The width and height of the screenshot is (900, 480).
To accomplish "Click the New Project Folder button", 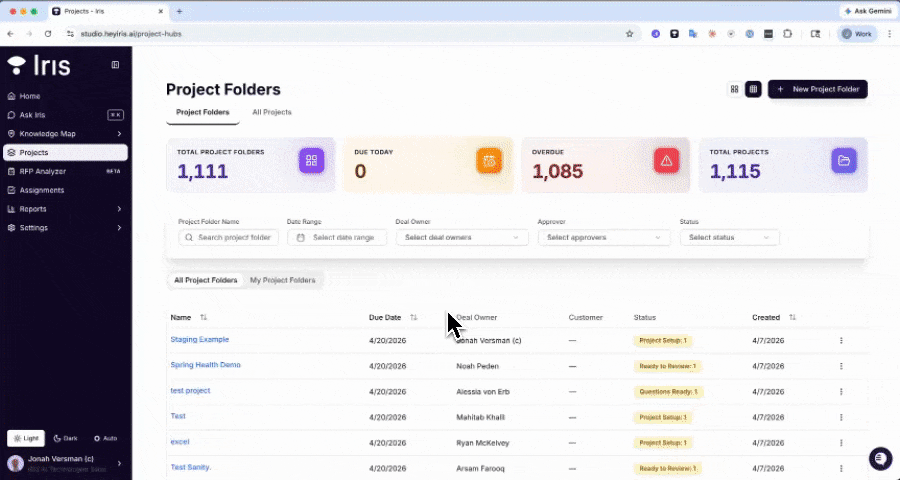I will coord(817,89).
